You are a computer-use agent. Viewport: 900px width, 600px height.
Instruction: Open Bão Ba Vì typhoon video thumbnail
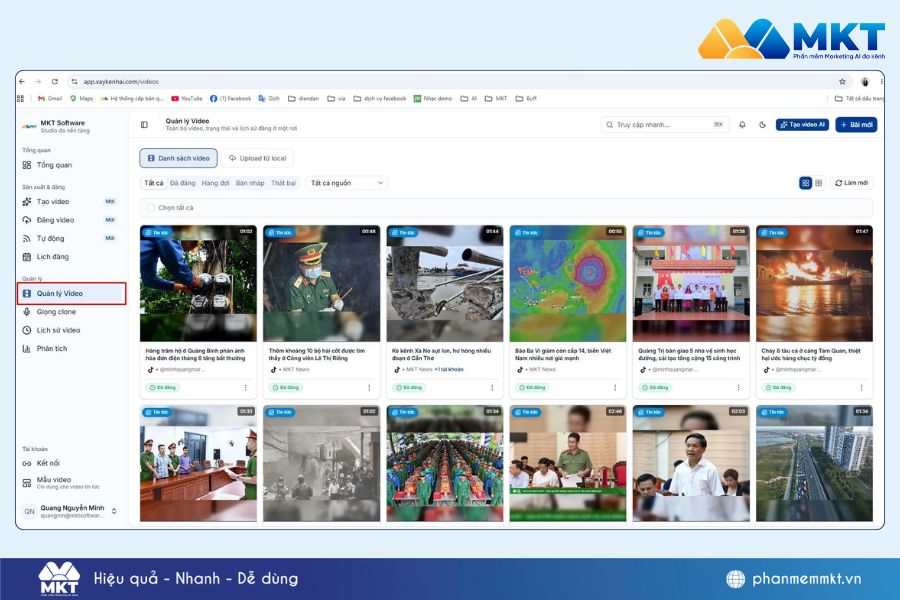[568, 284]
